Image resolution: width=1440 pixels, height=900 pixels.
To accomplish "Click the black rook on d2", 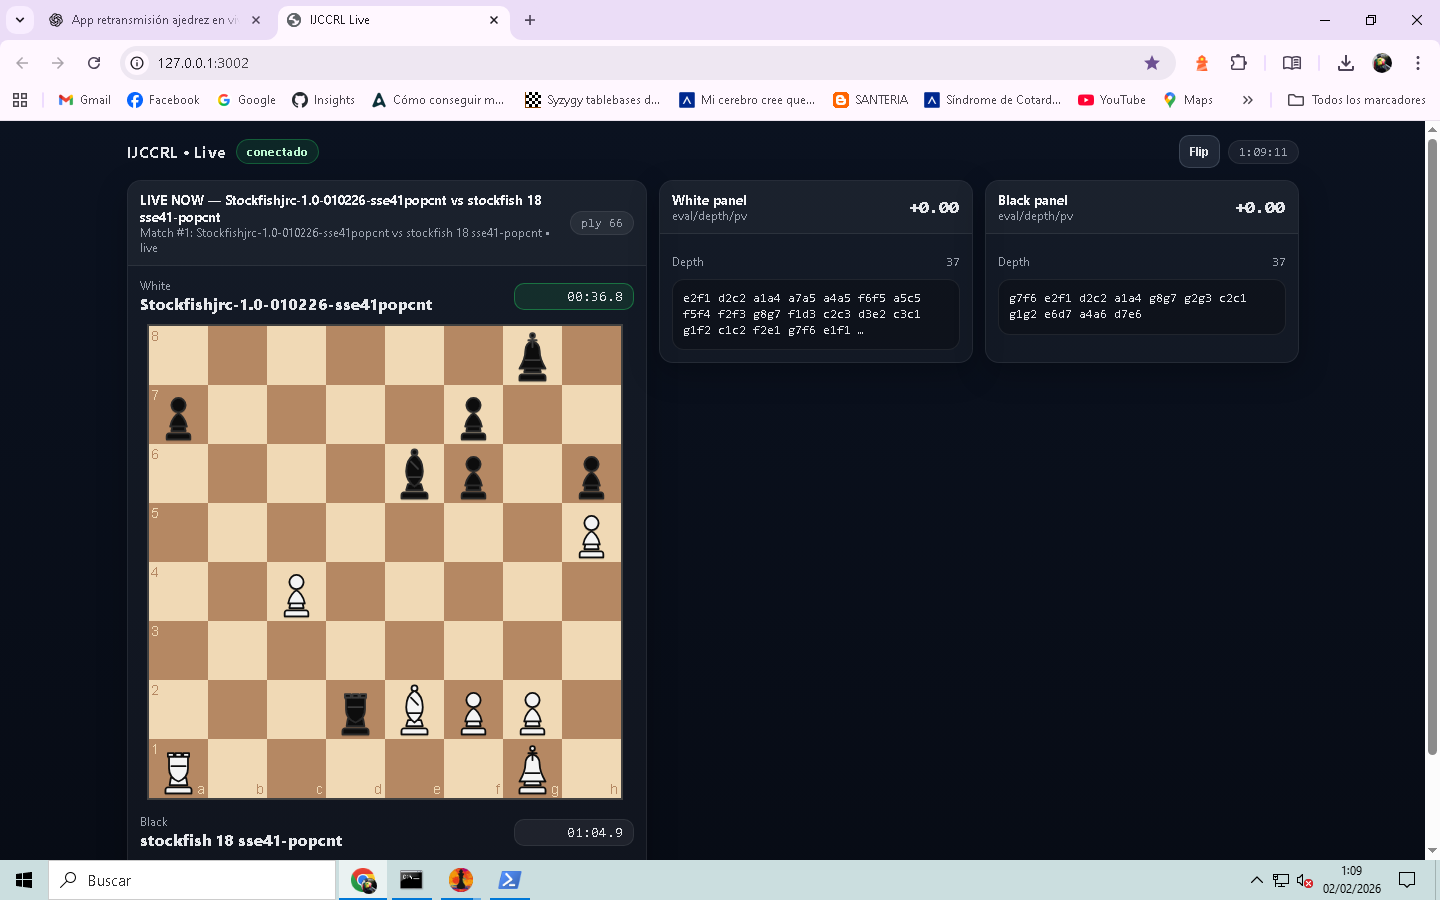I will point(355,711).
